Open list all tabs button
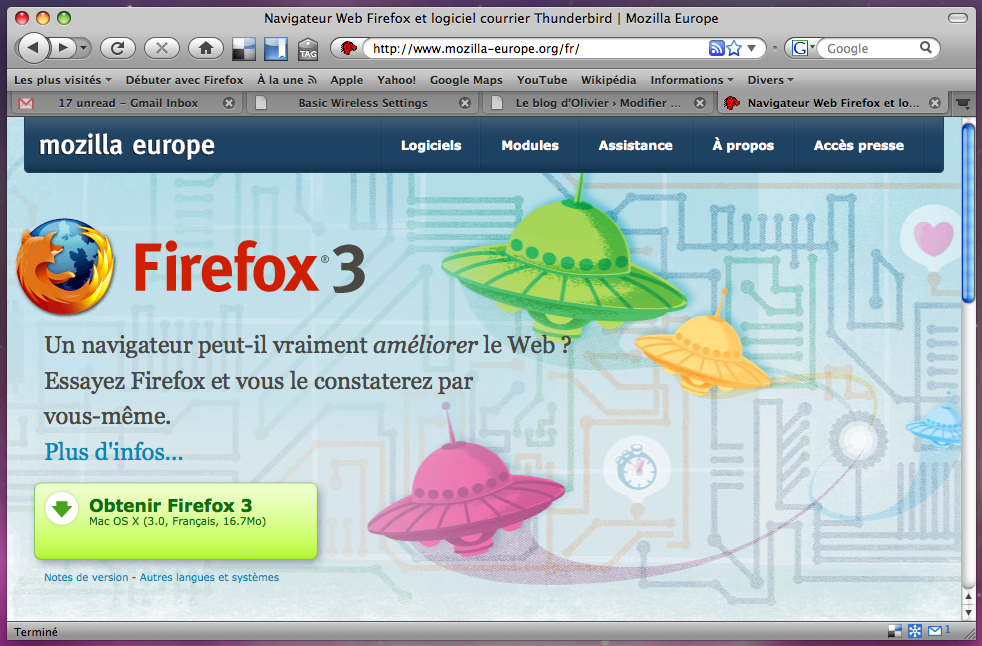Screen dimensions: 982x646 963,103
